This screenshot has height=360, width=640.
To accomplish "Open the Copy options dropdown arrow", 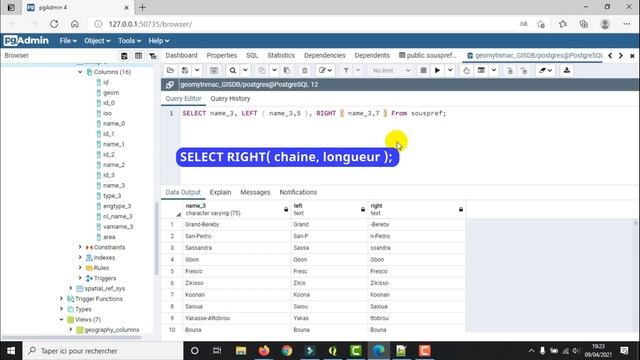I will tap(274, 70).
